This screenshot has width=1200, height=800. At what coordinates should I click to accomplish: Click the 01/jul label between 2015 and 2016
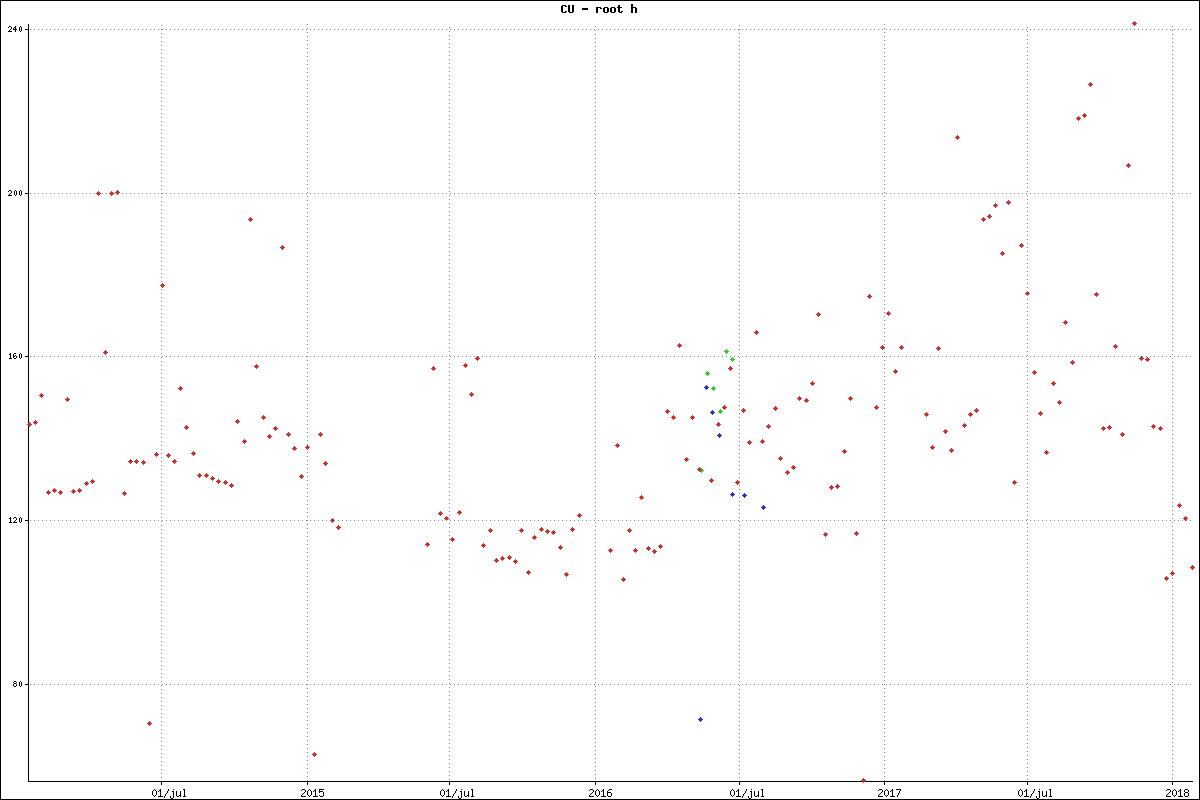point(455,793)
